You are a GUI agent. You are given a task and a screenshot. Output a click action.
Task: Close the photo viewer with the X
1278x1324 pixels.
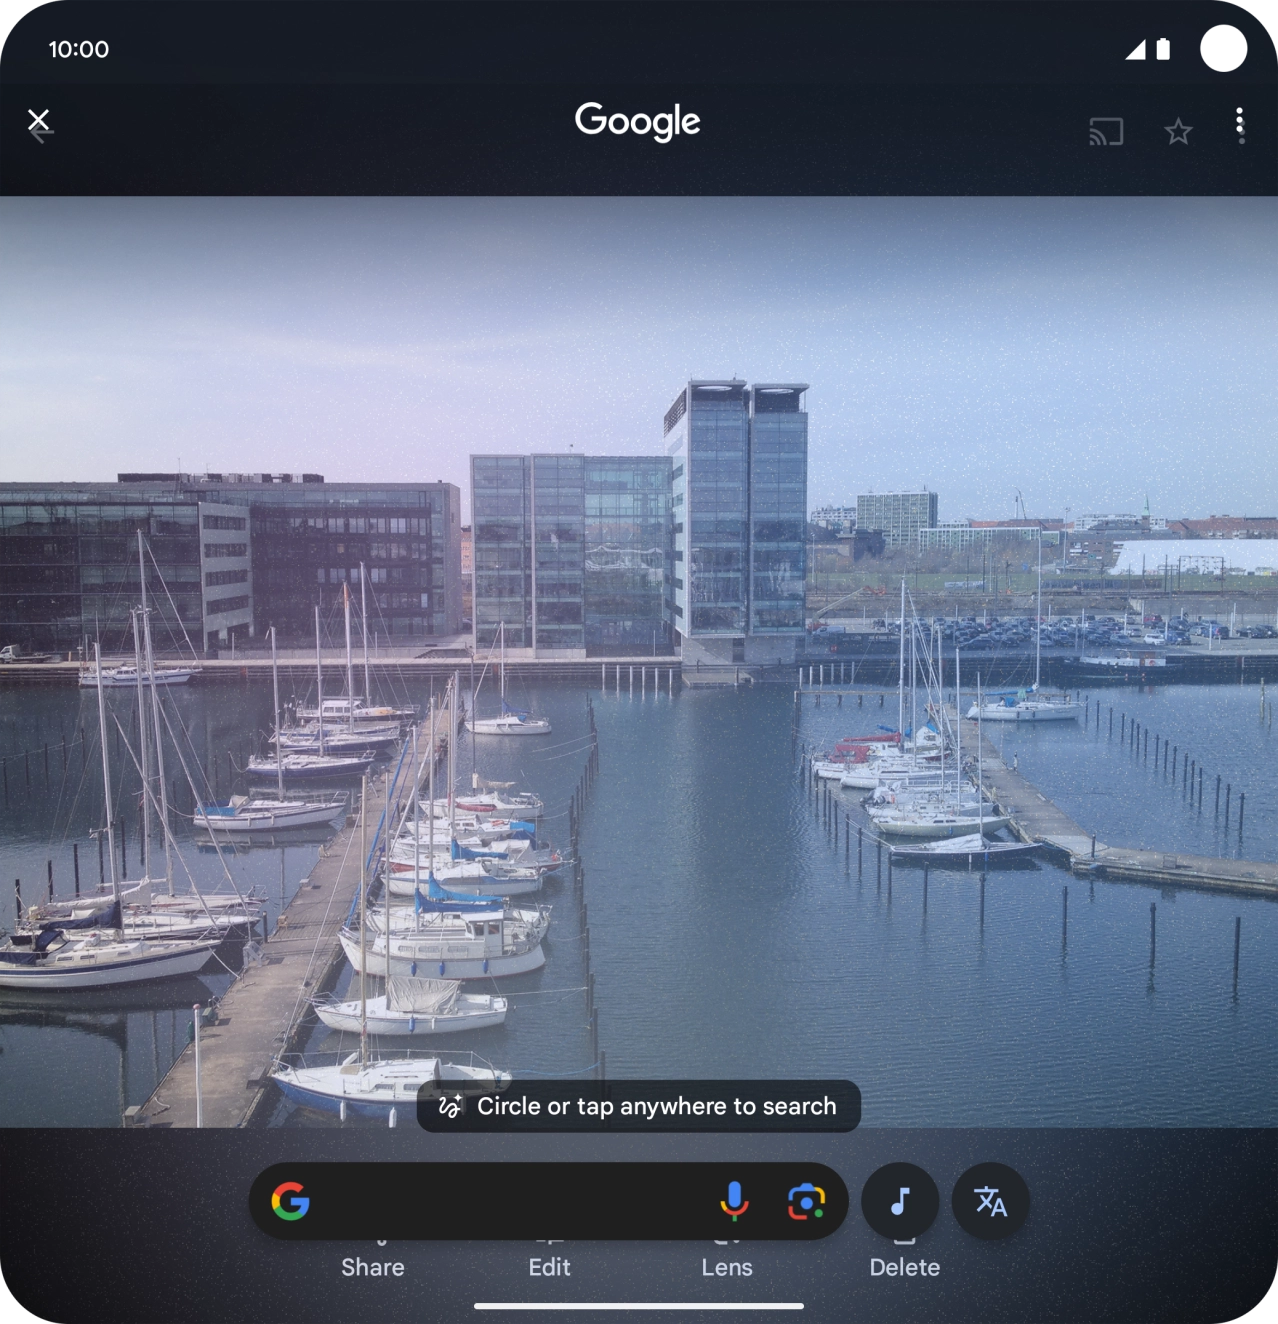pos(40,121)
